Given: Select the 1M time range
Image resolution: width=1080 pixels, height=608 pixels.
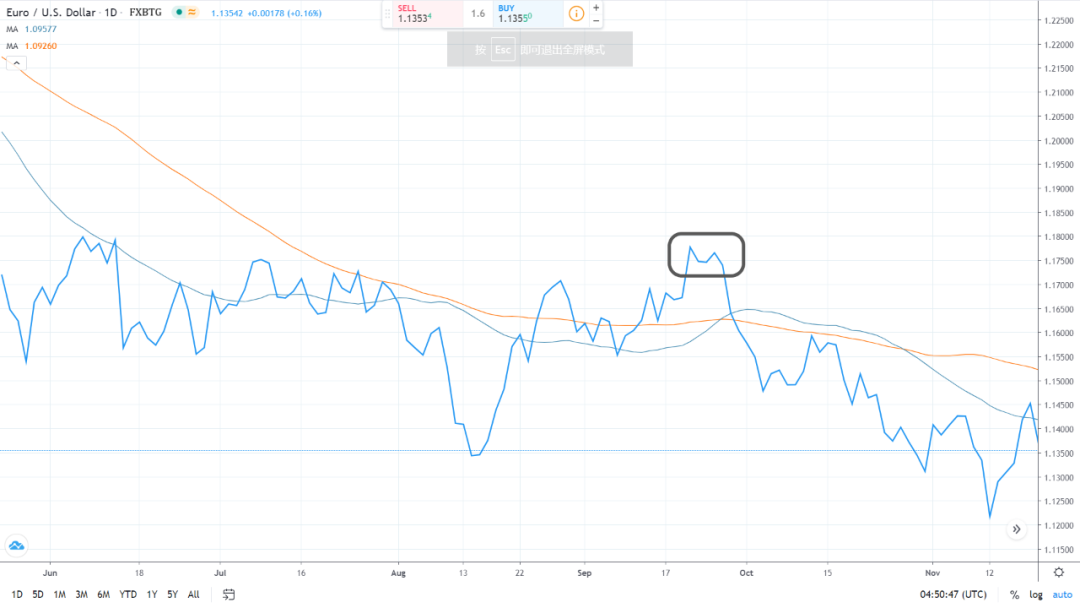Looking at the screenshot, I should [60, 594].
